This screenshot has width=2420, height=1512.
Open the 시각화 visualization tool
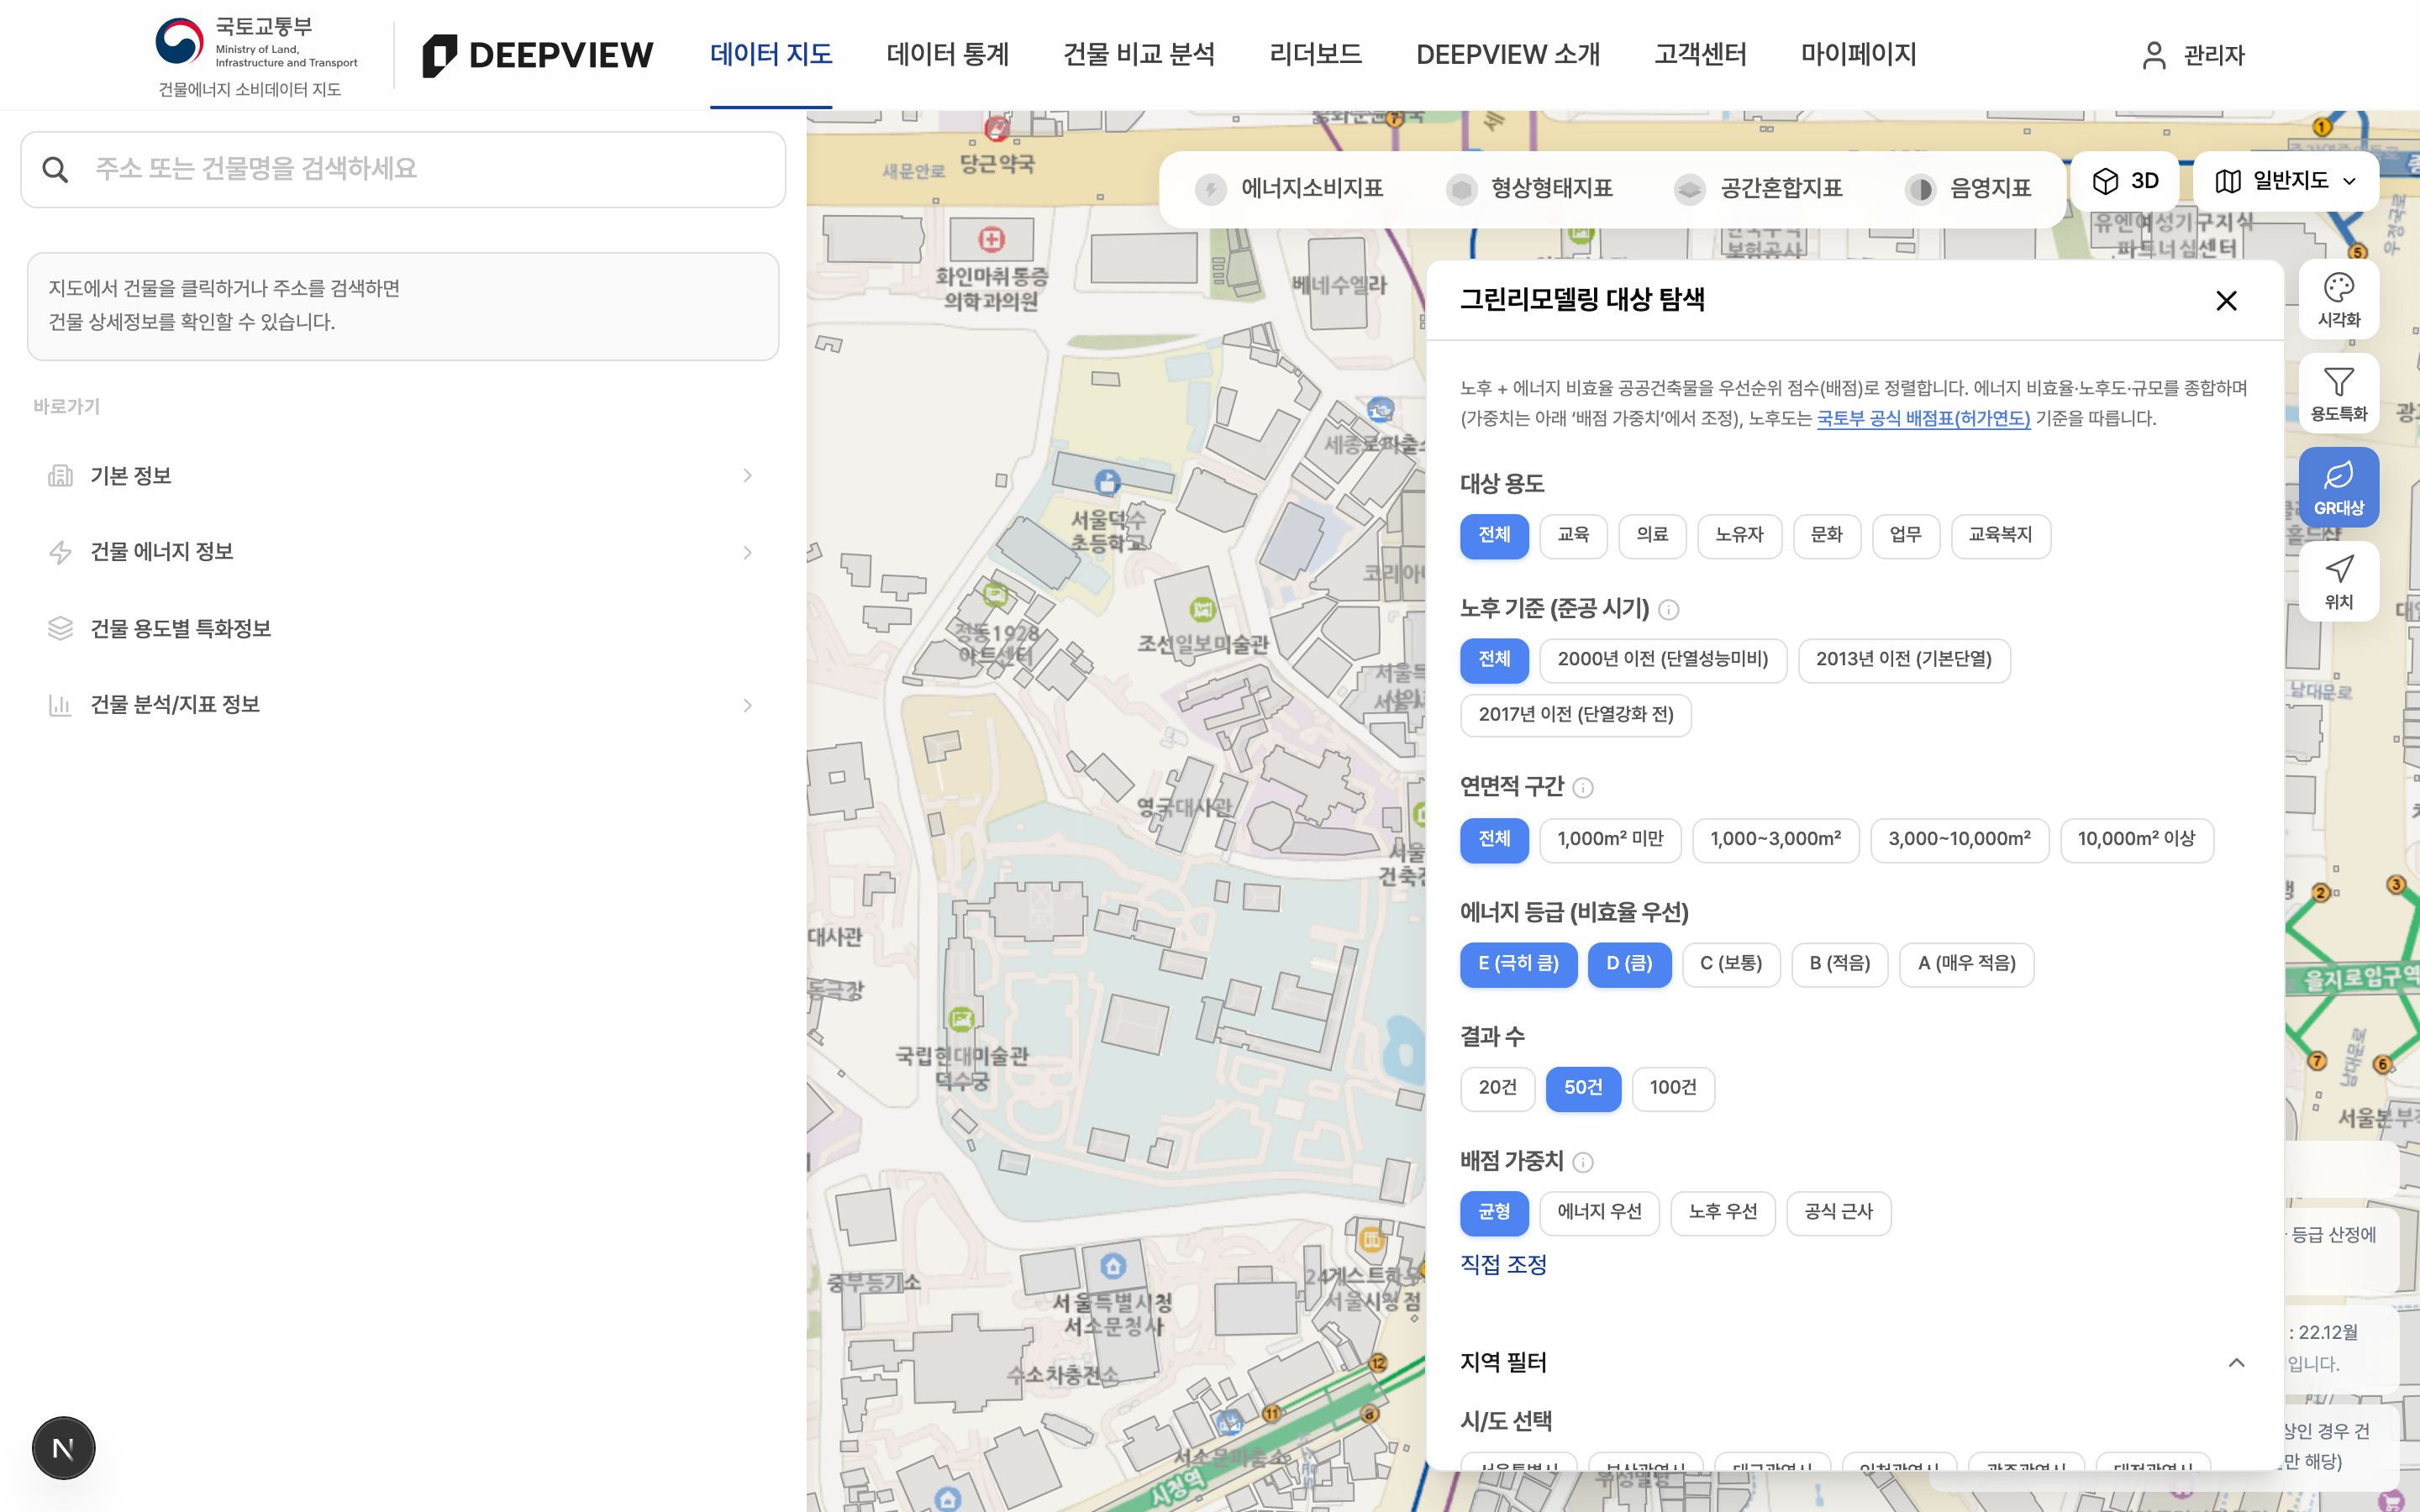click(x=2338, y=300)
